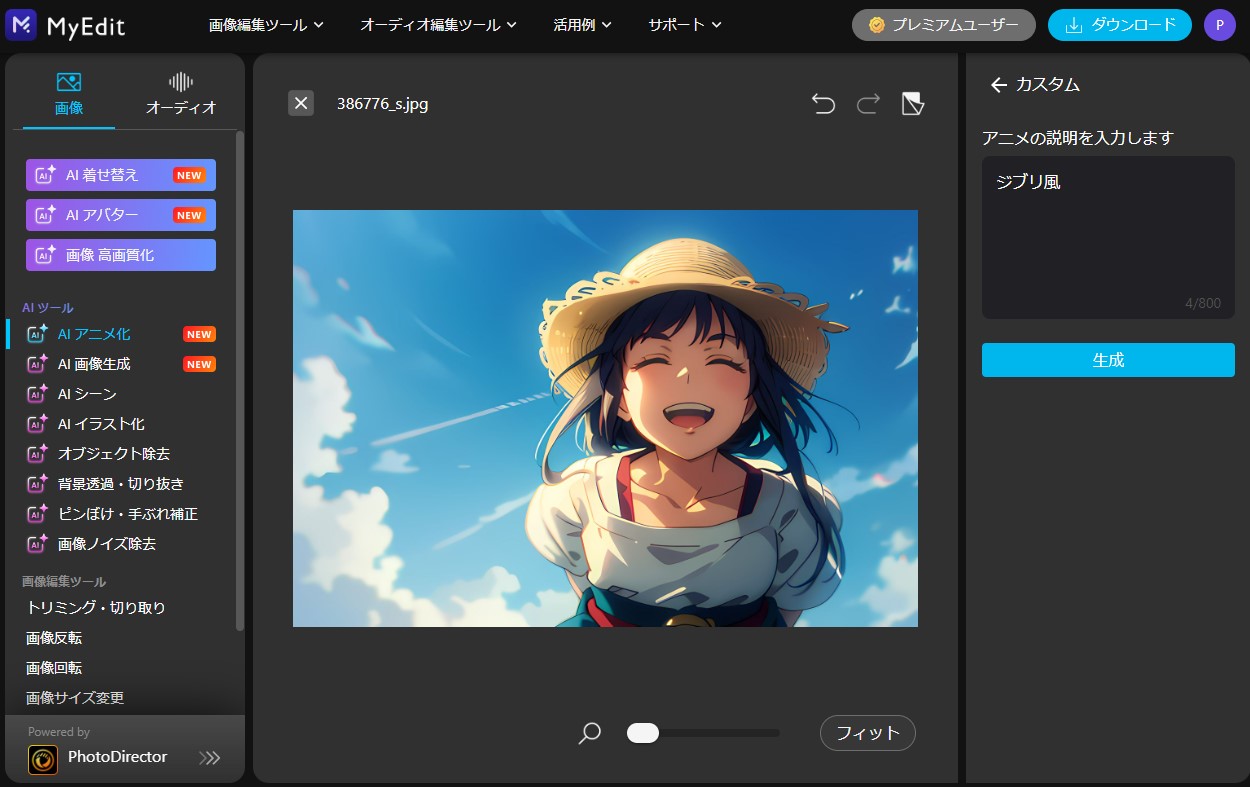Select 背景透過・切り抜き in the sidebar
The width and height of the screenshot is (1250, 787).
coord(120,484)
